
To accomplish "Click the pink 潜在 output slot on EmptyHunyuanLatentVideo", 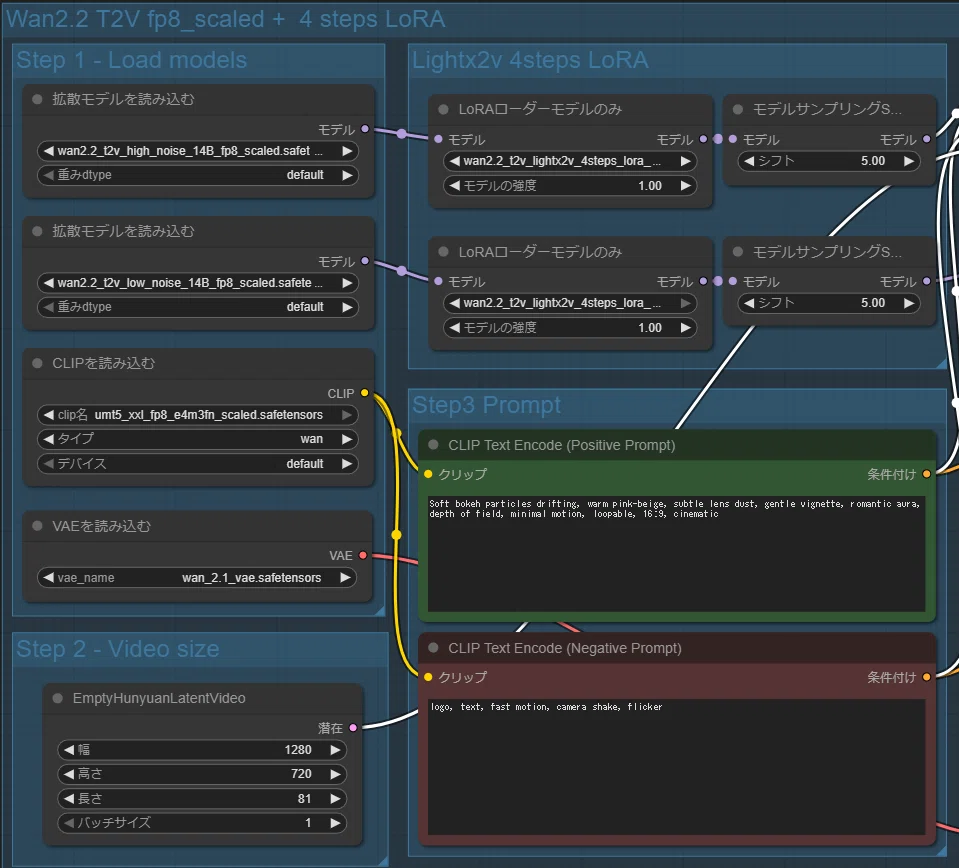I will [x=353, y=727].
